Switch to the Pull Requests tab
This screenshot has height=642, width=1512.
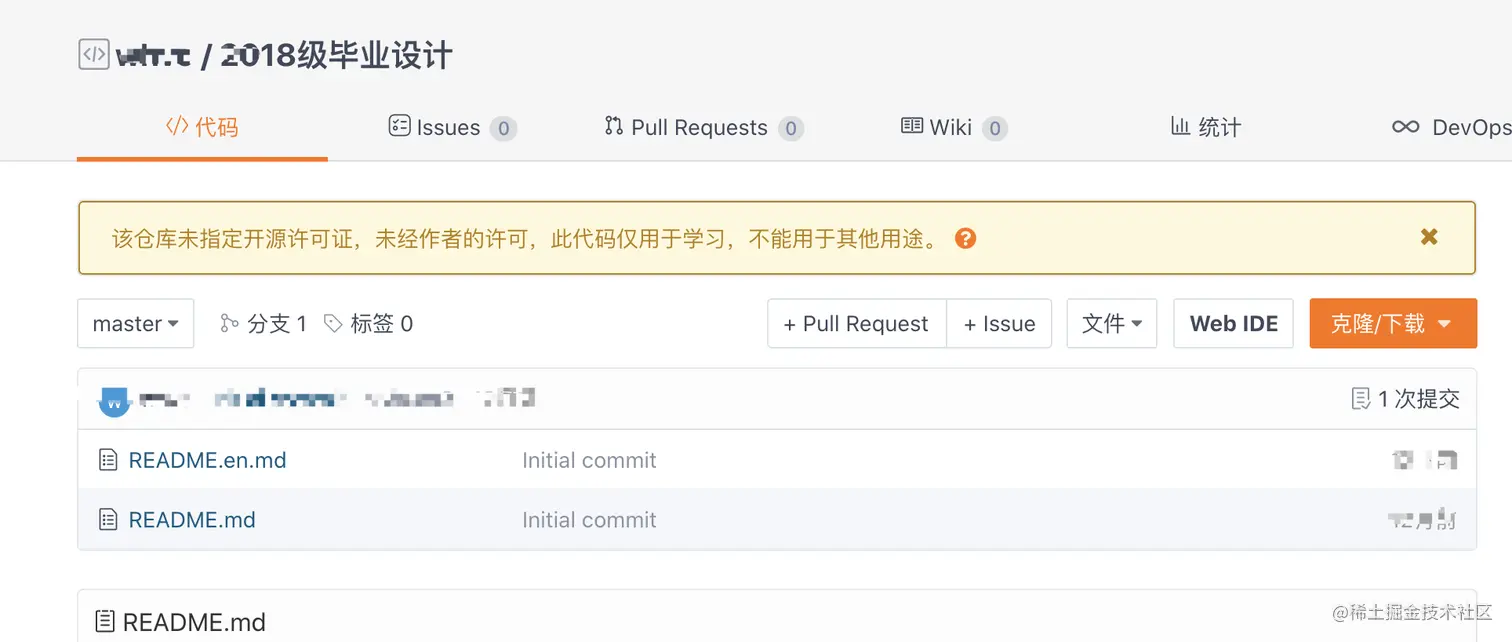[x=702, y=128]
